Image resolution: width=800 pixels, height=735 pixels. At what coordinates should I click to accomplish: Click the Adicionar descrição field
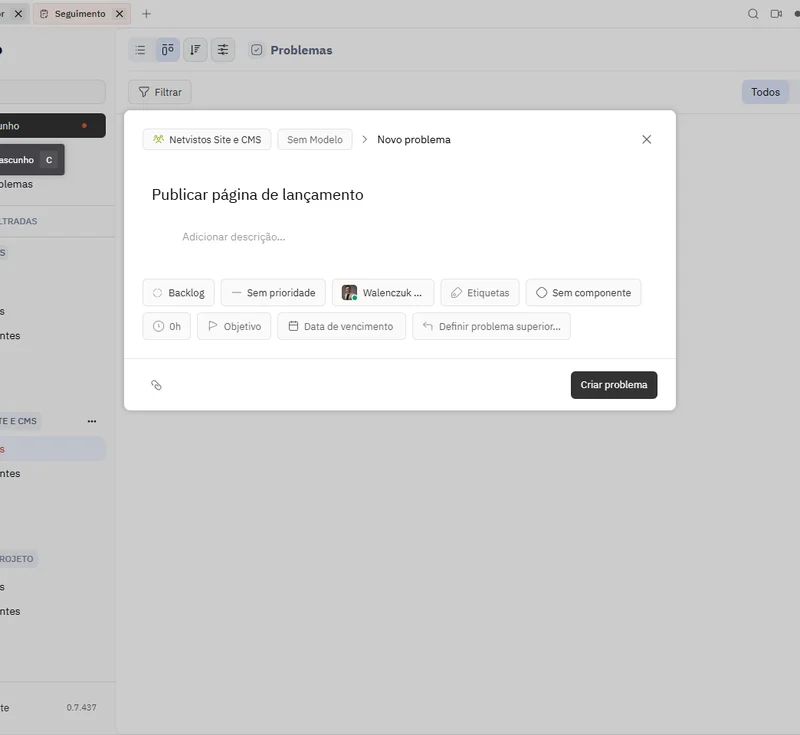[x=234, y=237]
